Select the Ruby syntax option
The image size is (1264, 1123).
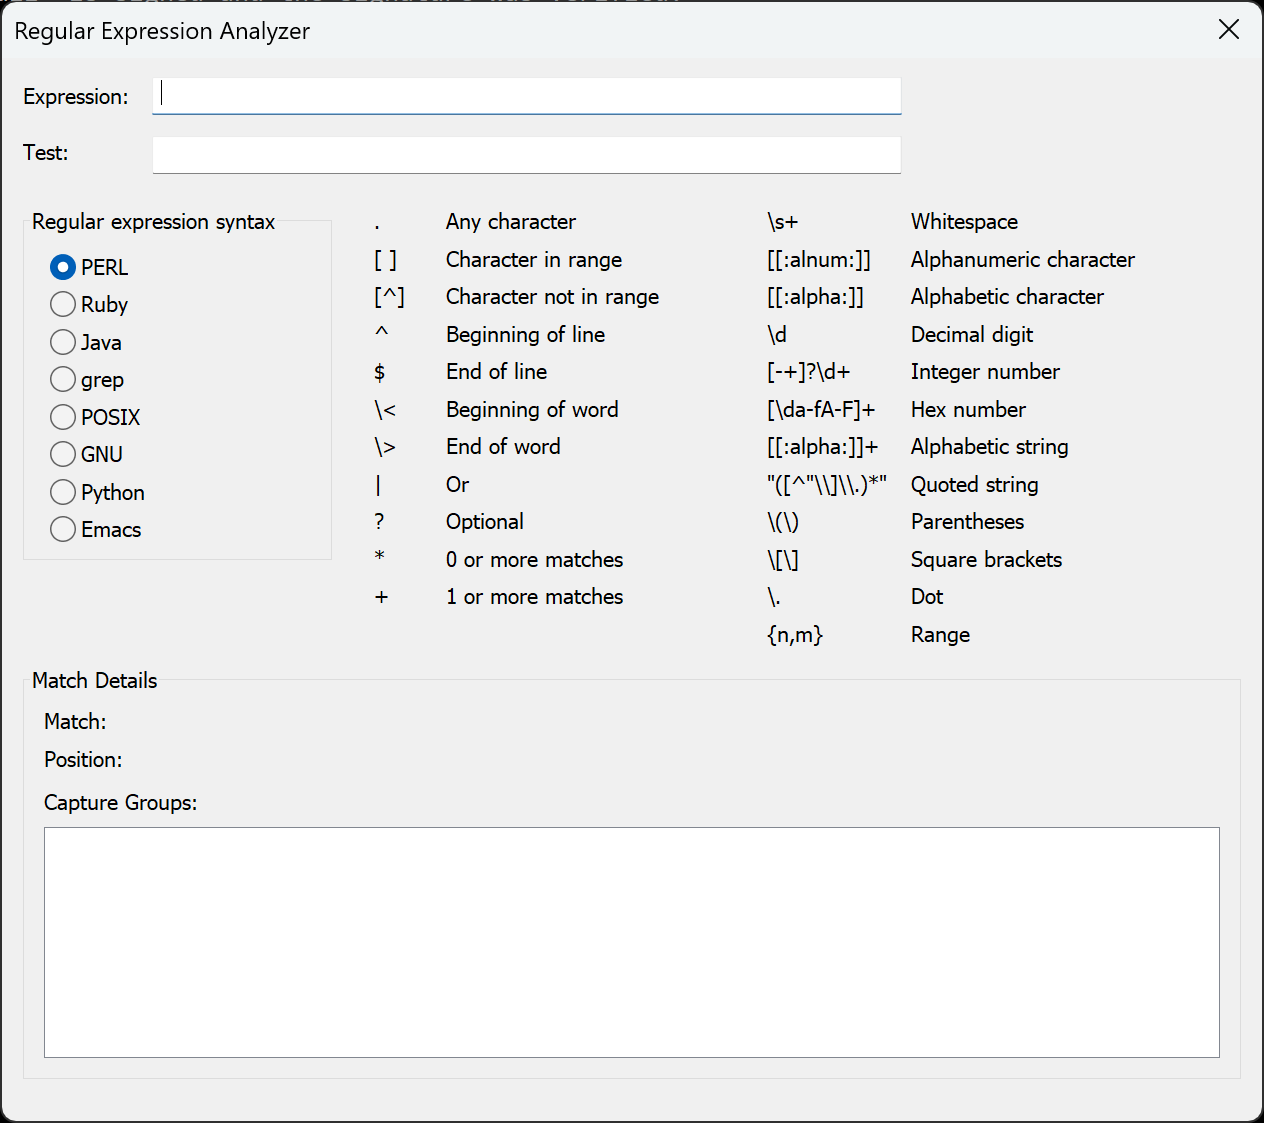coord(89,304)
